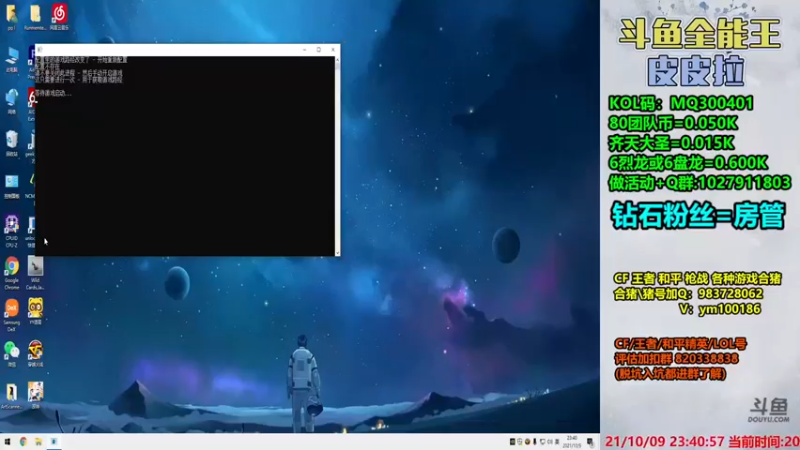This screenshot has height=450, width=800.
Task: Open the This PC desktop icon
Action: pos(12,59)
